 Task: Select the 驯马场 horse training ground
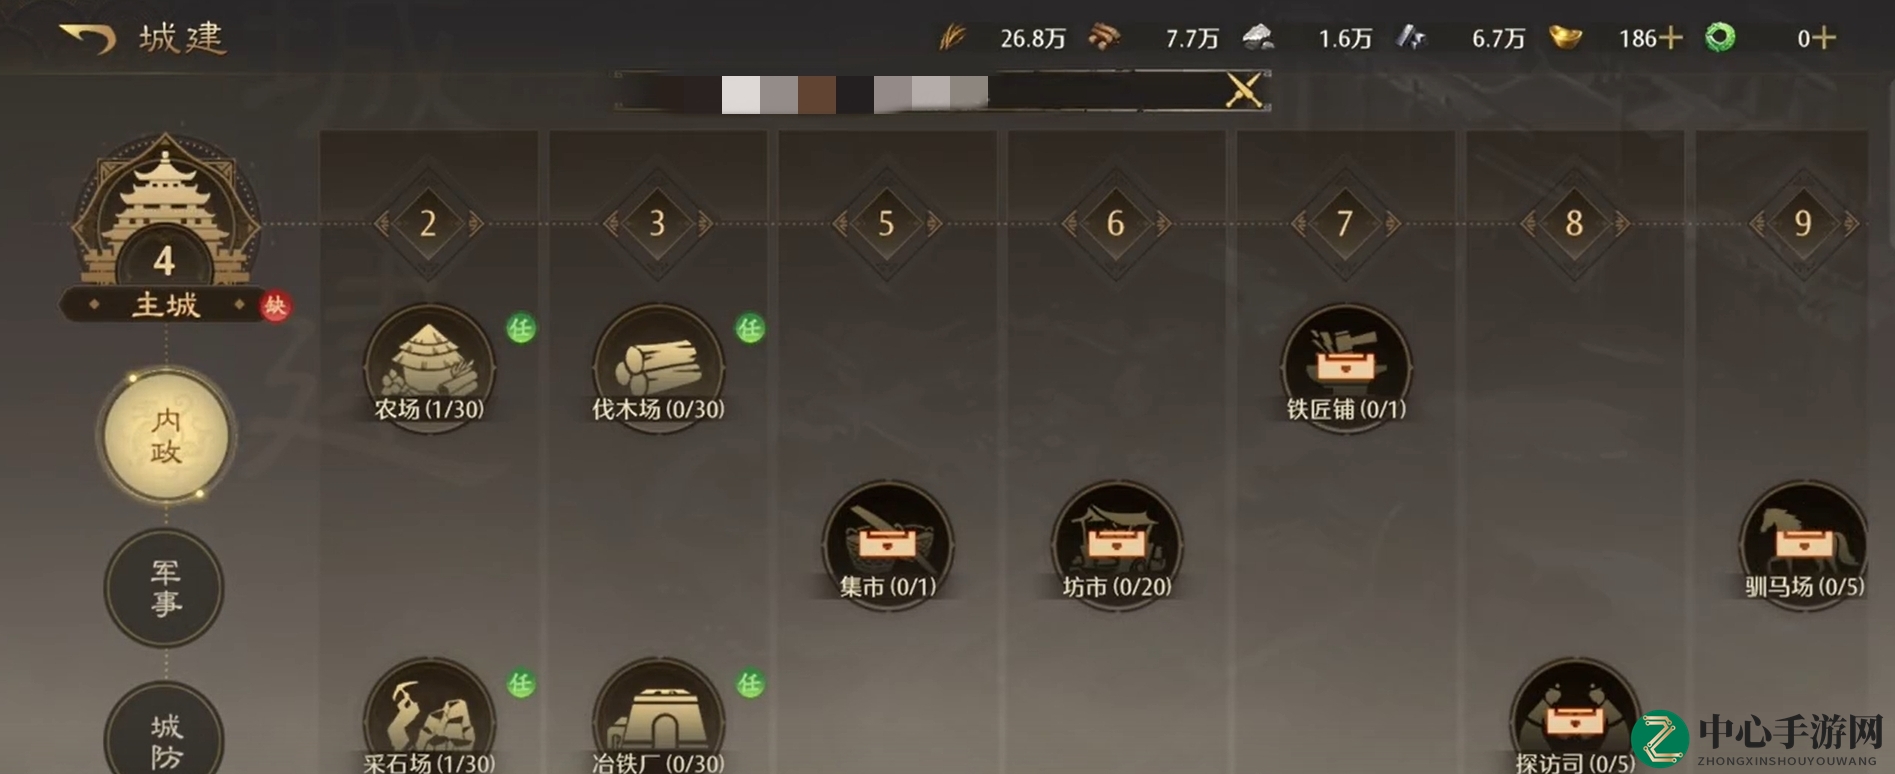[x=1804, y=545]
